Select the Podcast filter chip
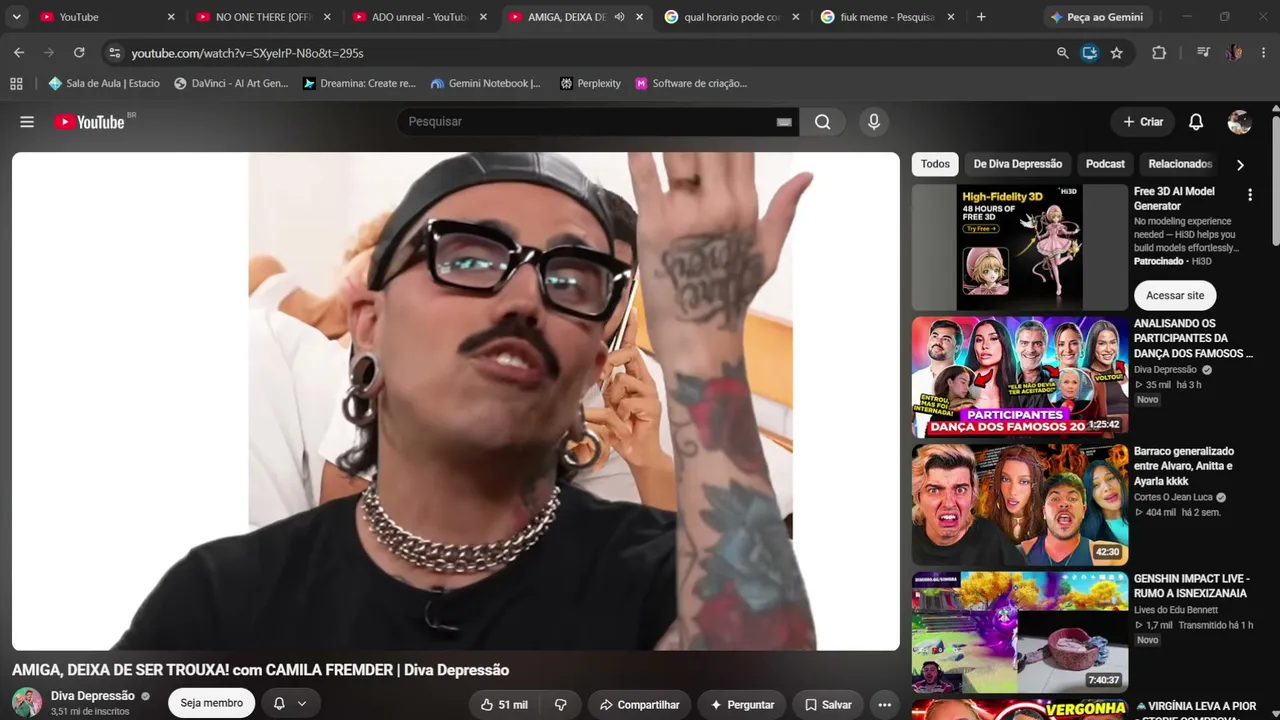 1105,164
